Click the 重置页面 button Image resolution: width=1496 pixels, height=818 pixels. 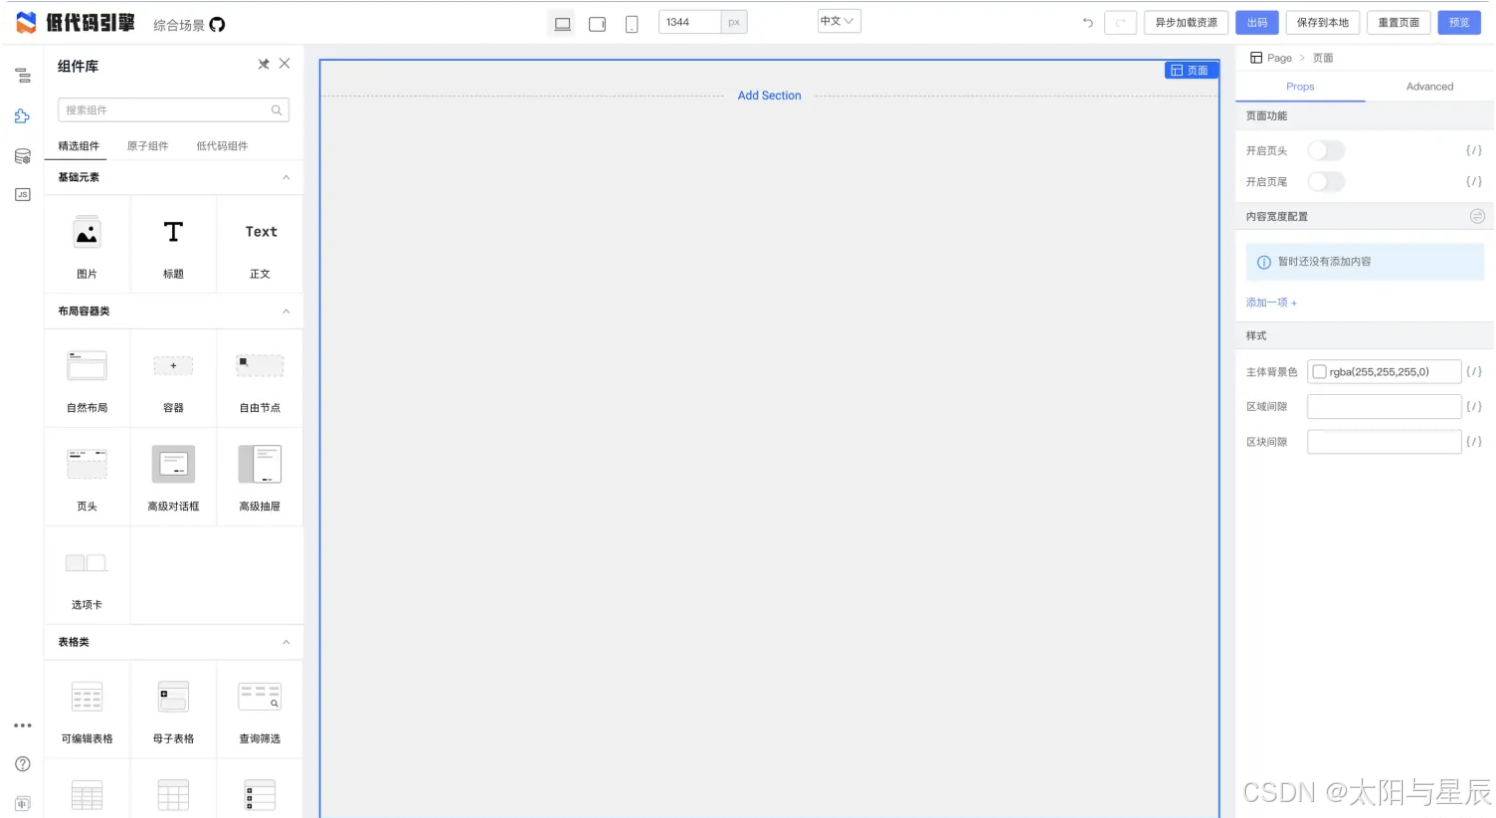pyautogui.click(x=1399, y=22)
